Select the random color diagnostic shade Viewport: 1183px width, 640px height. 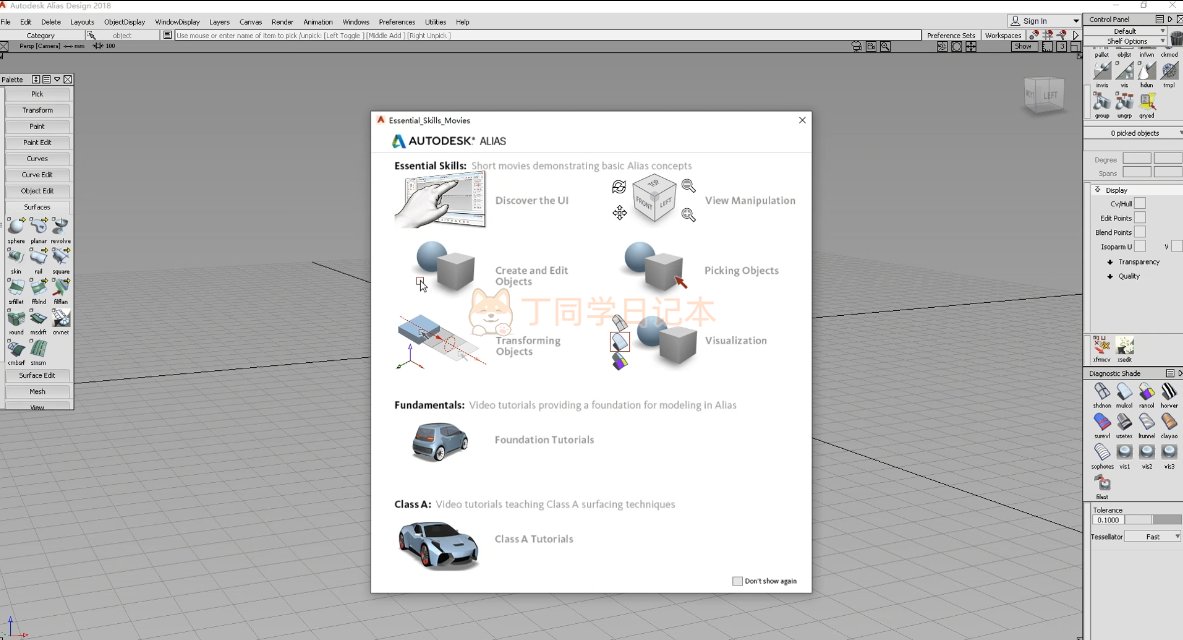[1146, 392]
